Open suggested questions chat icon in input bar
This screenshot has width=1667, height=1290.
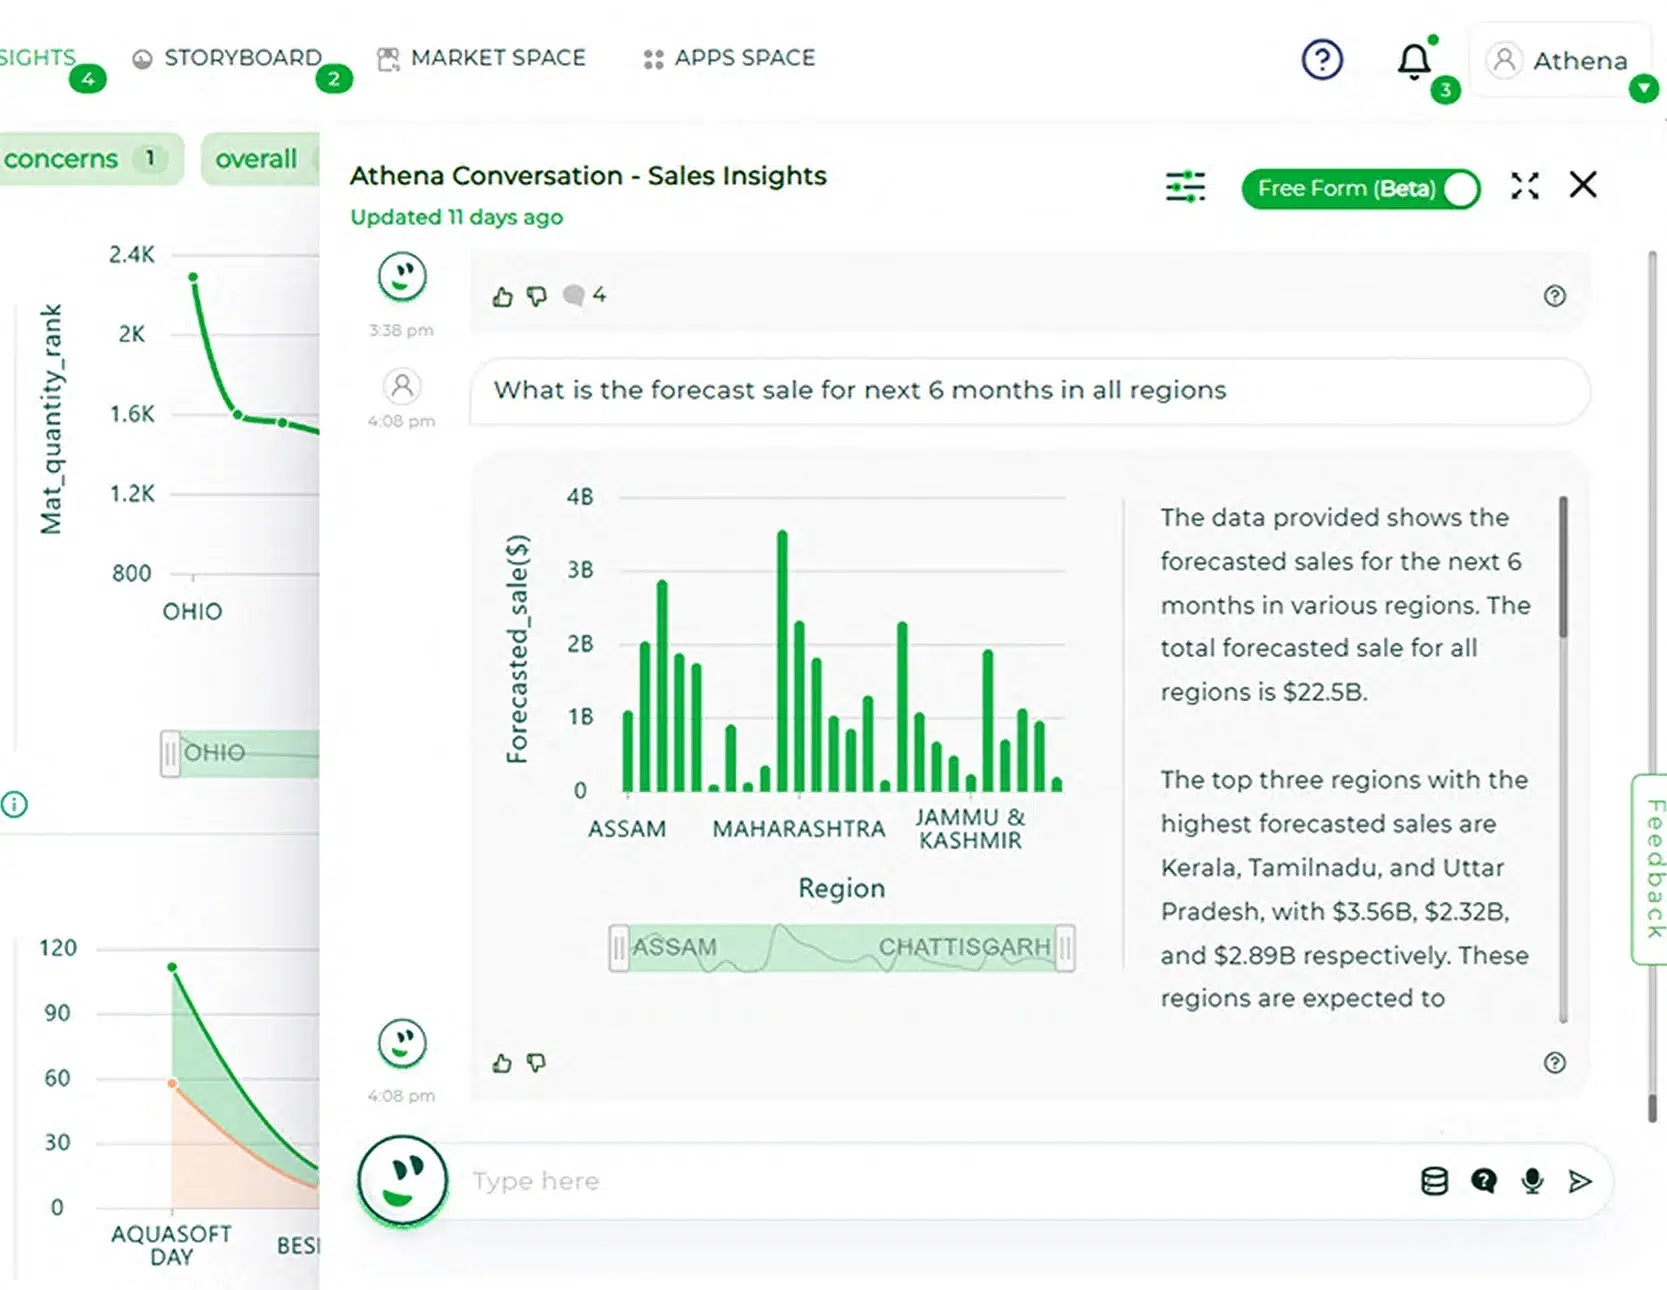[1484, 1181]
